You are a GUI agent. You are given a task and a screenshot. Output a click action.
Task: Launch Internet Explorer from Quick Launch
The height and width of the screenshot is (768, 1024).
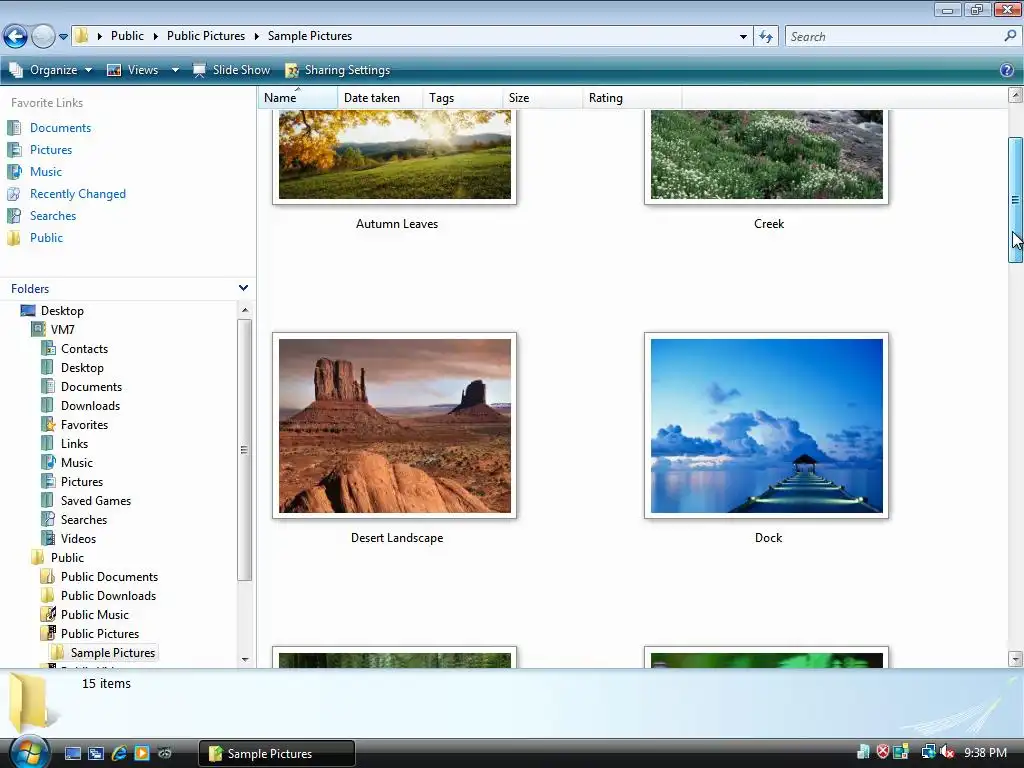point(119,754)
